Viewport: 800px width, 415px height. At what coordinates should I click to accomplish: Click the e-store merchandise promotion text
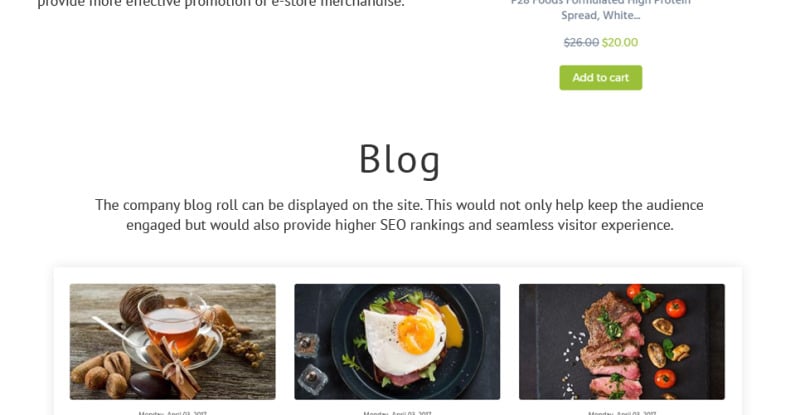(x=221, y=4)
